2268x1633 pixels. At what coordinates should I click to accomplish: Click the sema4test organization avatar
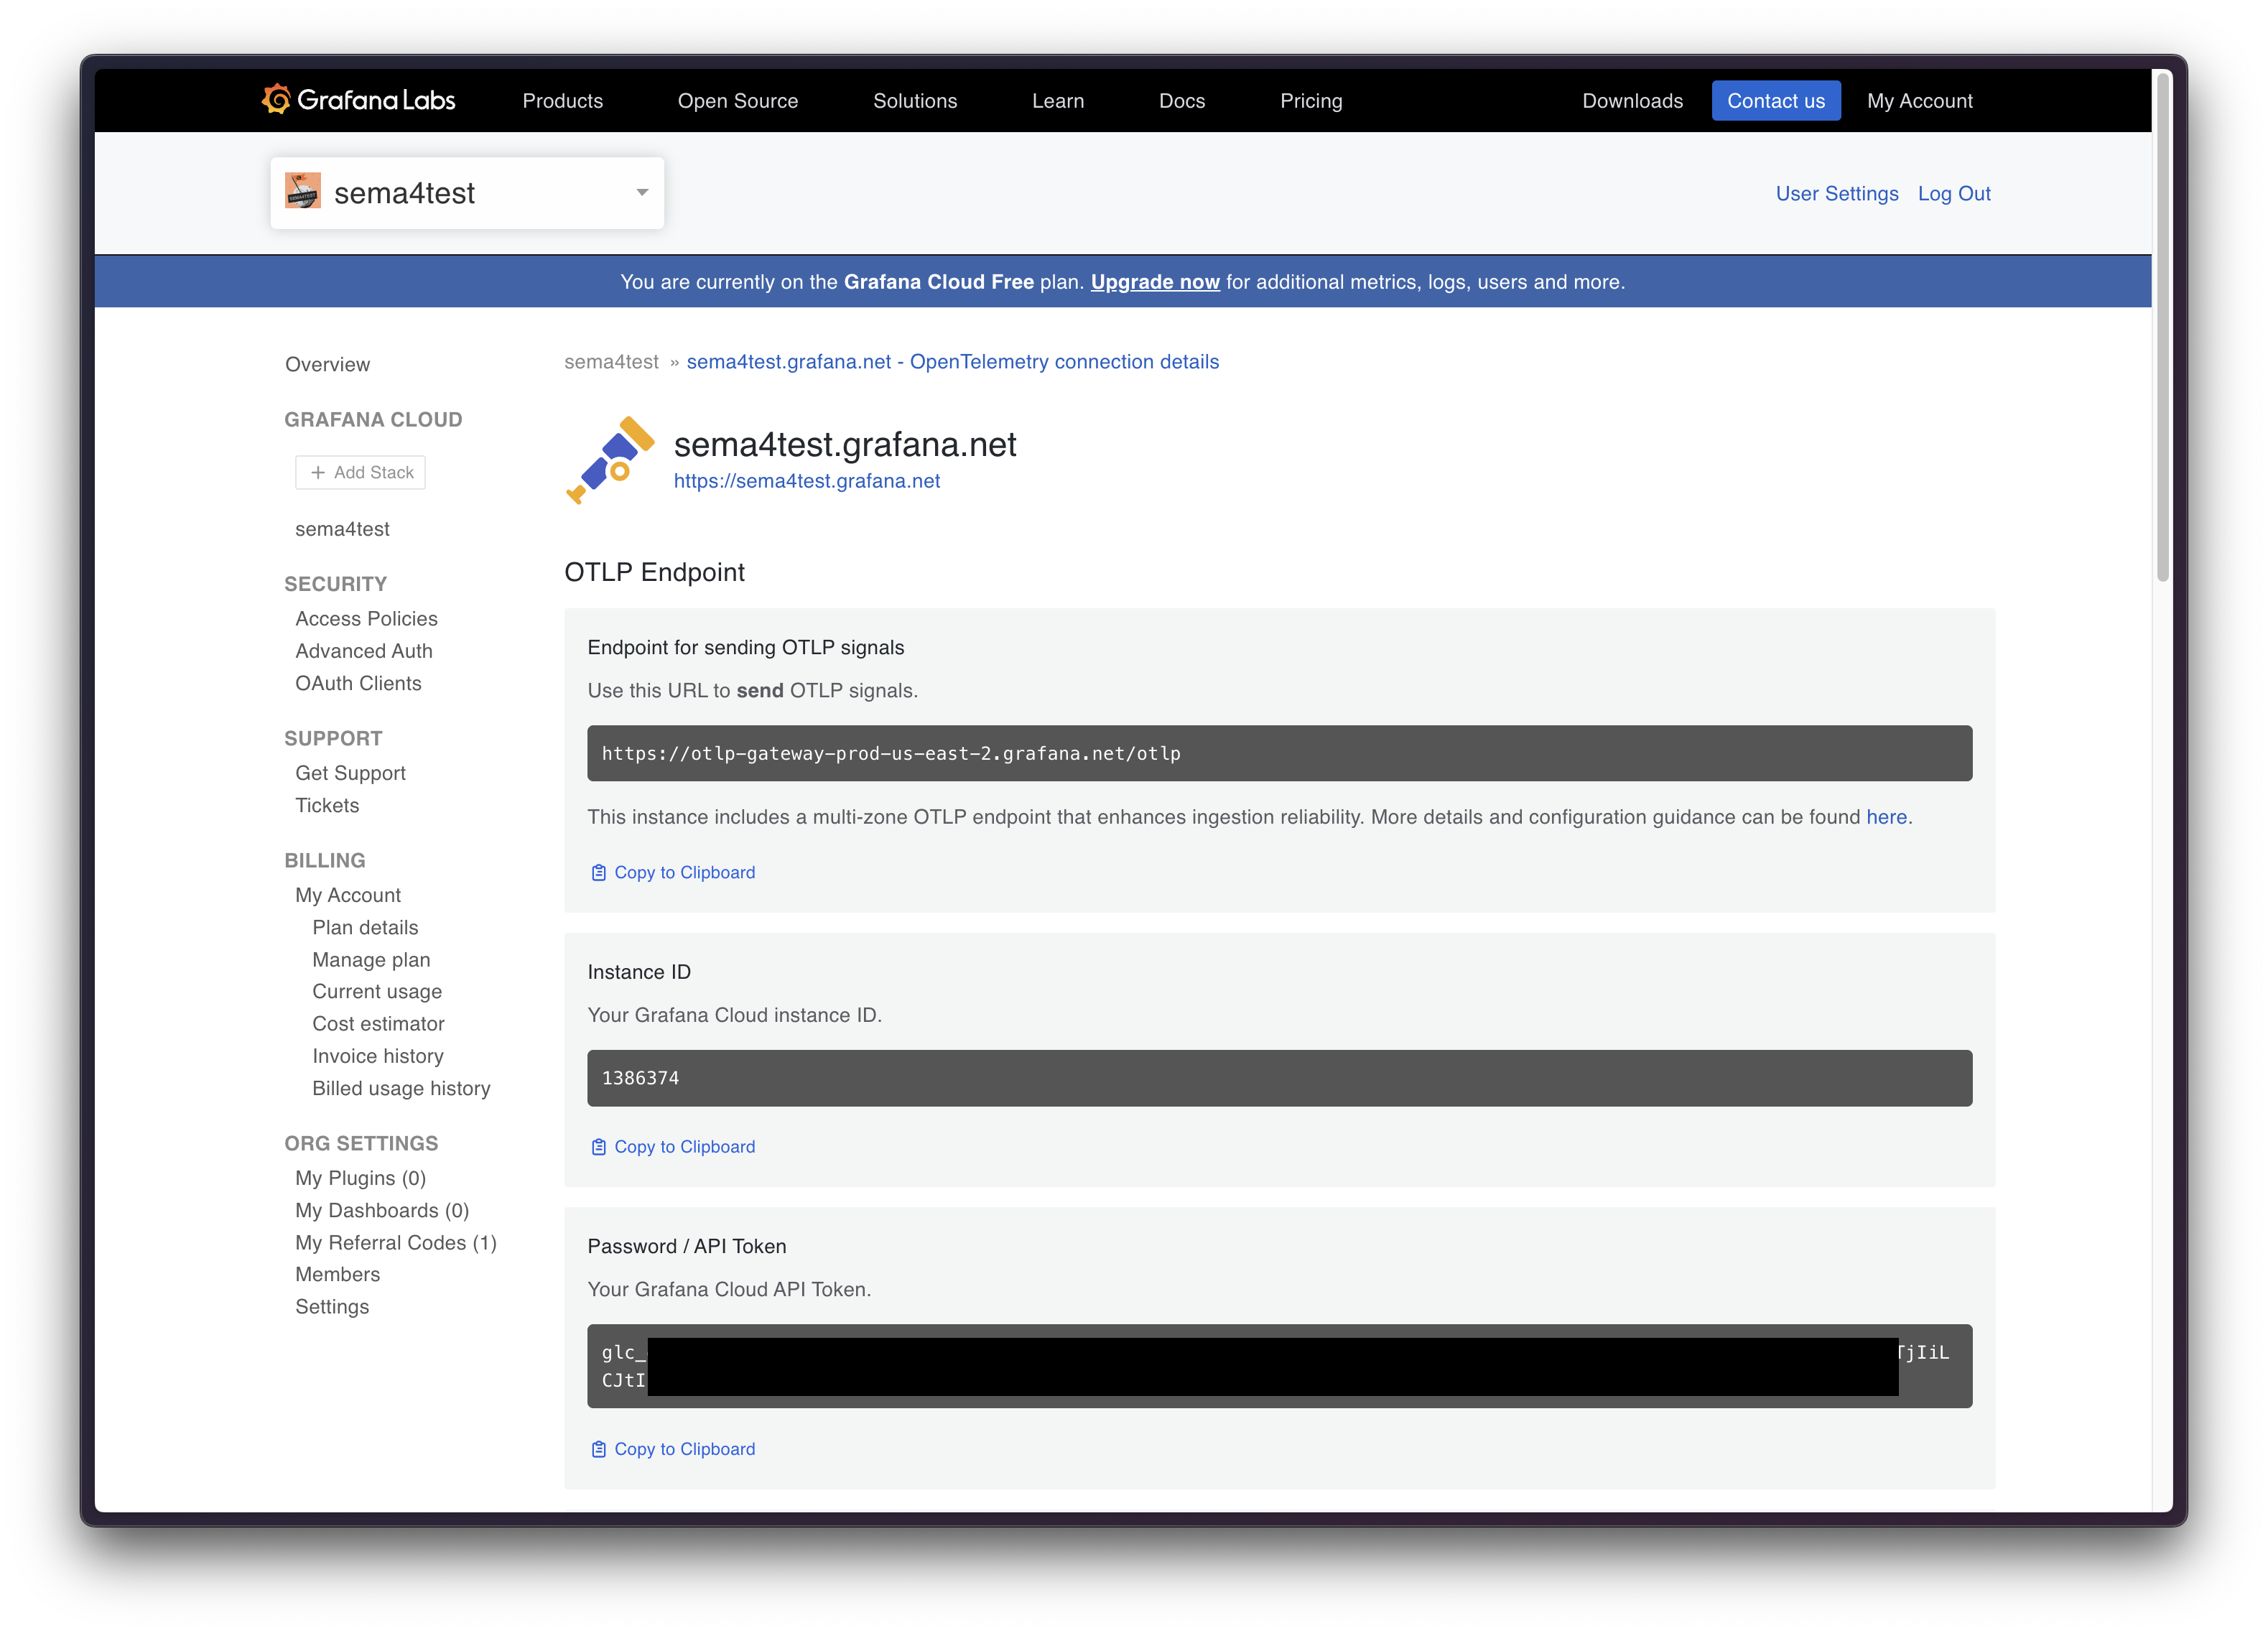click(304, 192)
